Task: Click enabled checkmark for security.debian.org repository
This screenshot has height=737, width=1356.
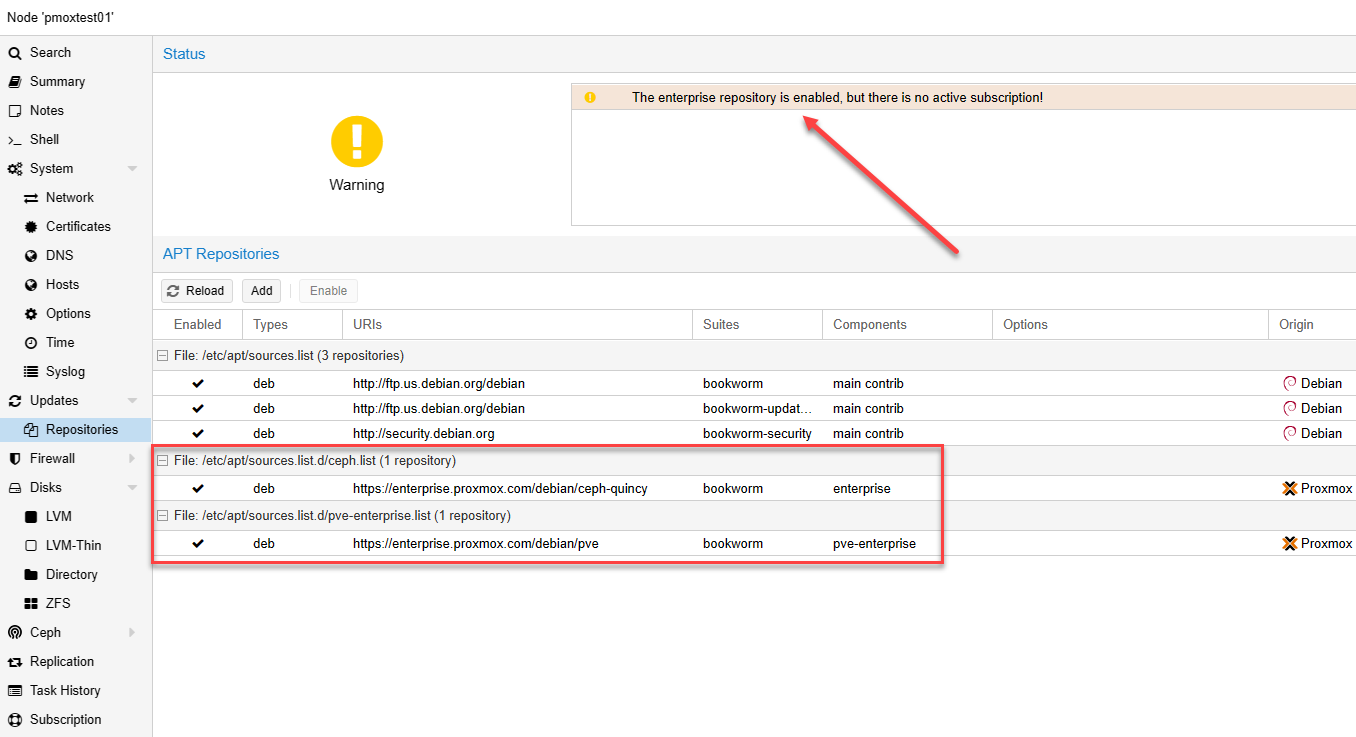Action: (198, 434)
